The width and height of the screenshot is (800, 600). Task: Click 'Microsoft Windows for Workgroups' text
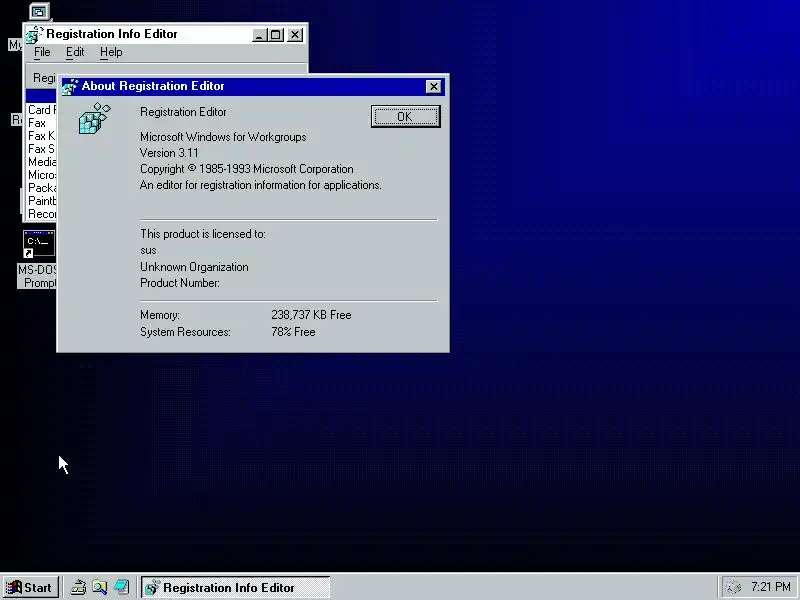[223, 137]
